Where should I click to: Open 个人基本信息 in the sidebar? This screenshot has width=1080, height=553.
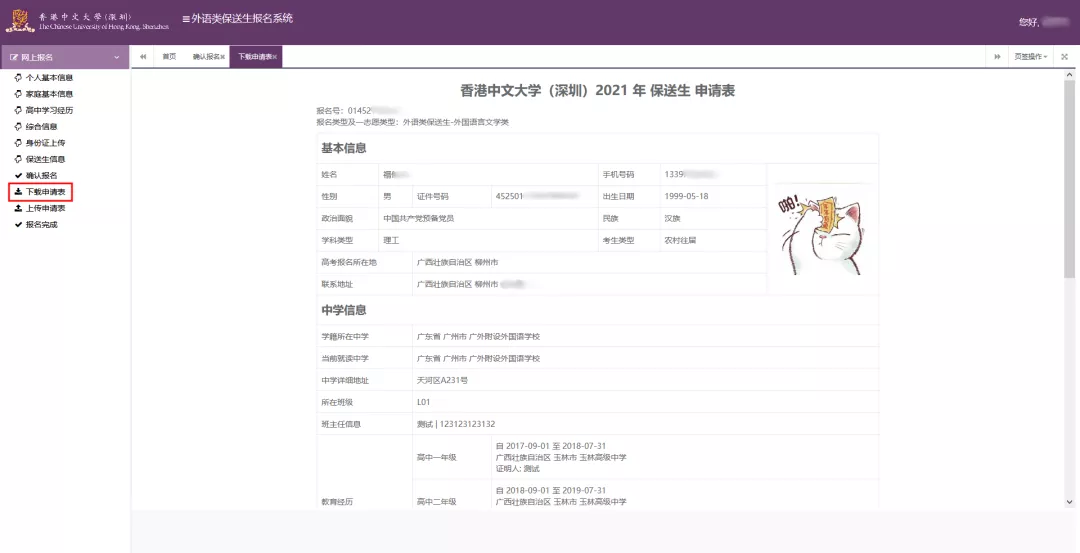(x=49, y=78)
